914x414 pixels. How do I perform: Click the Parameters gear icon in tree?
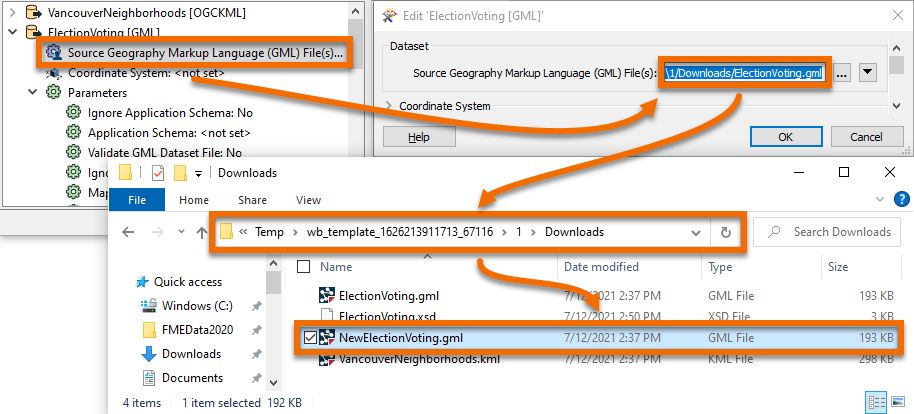54,93
